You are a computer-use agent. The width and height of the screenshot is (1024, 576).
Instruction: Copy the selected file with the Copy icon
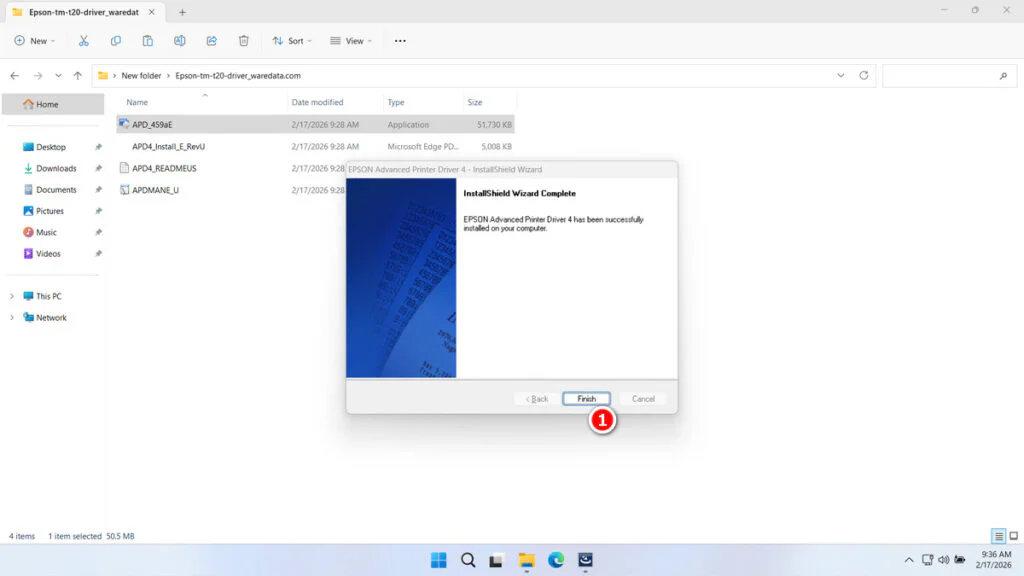pyautogui.click(x=115, y=40)
